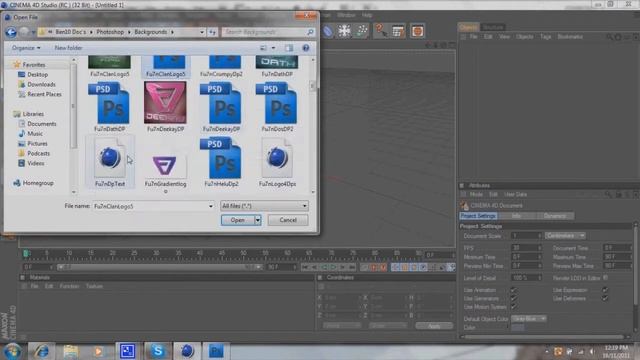Select the FuZnDosDP2 PSD file
Screen dimensions: 640x360
point(277,103)
